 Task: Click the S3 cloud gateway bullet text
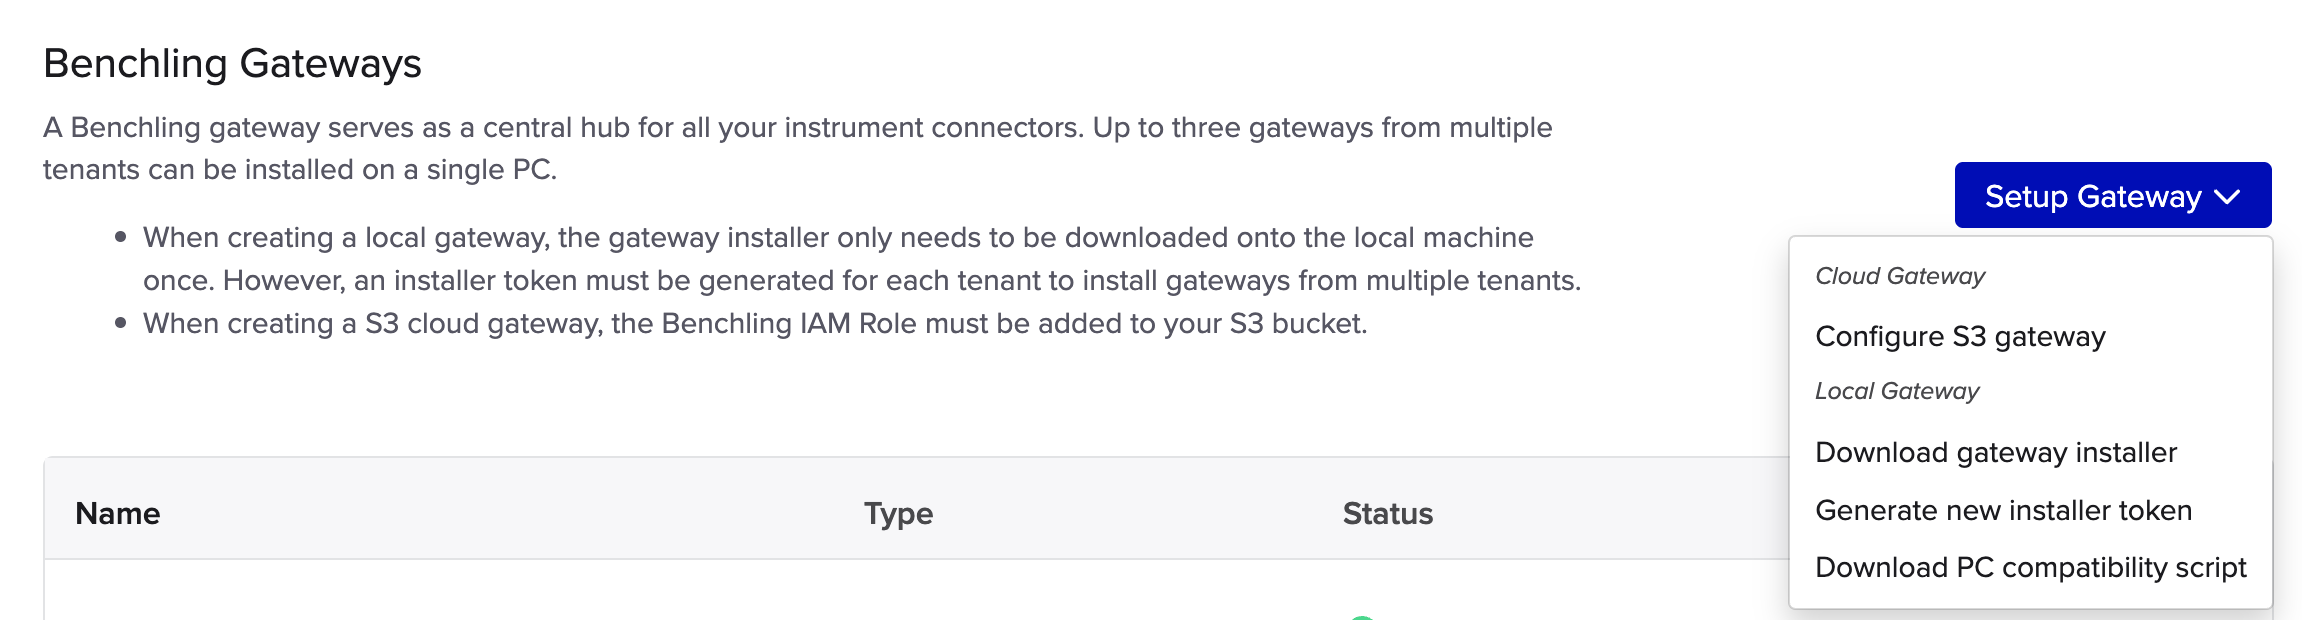tap(755, 323)
